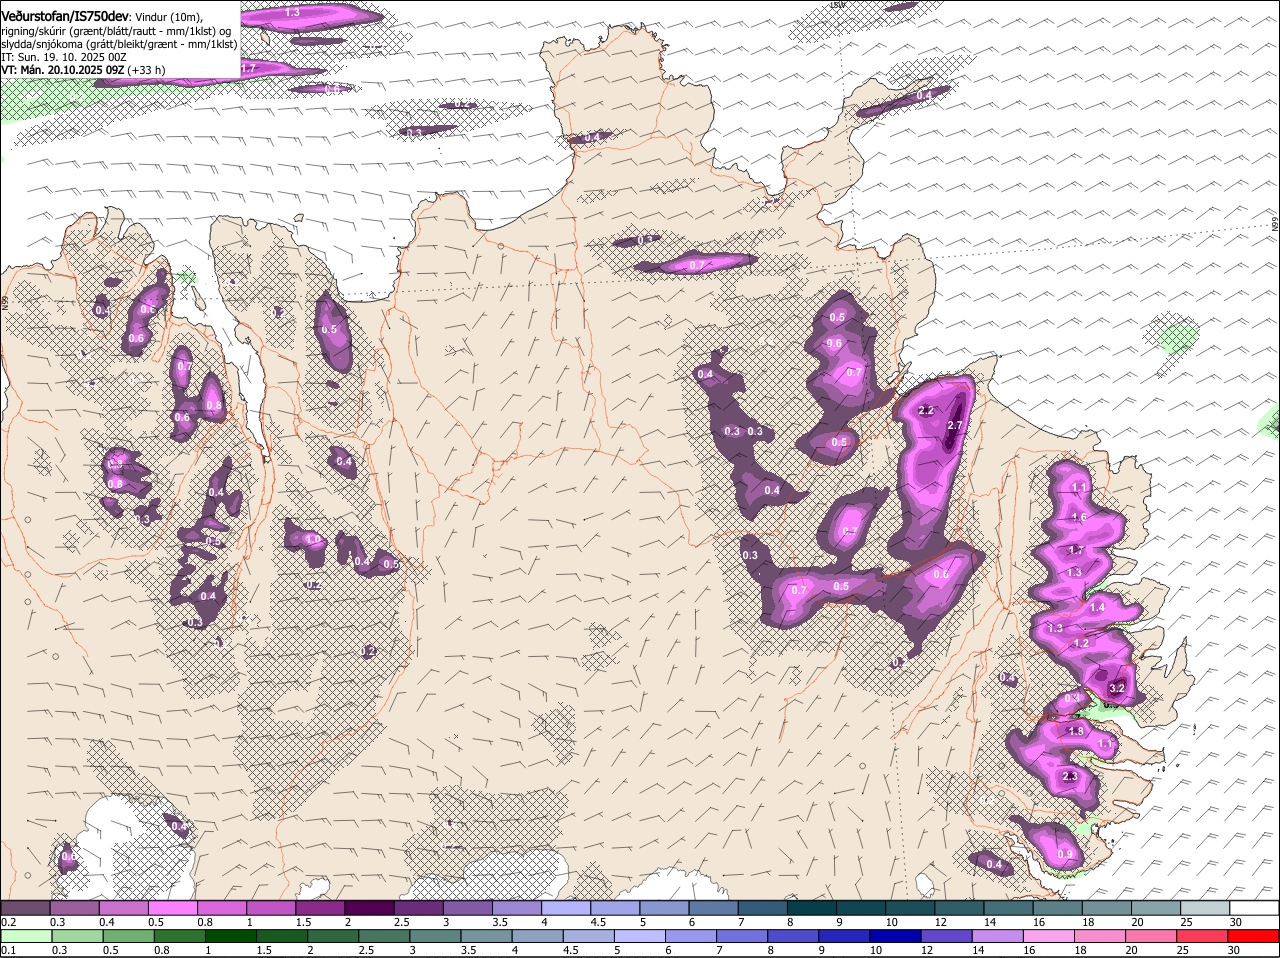
Task: Select the 2–2.5 green rain legend swatch
Action: 333,936
